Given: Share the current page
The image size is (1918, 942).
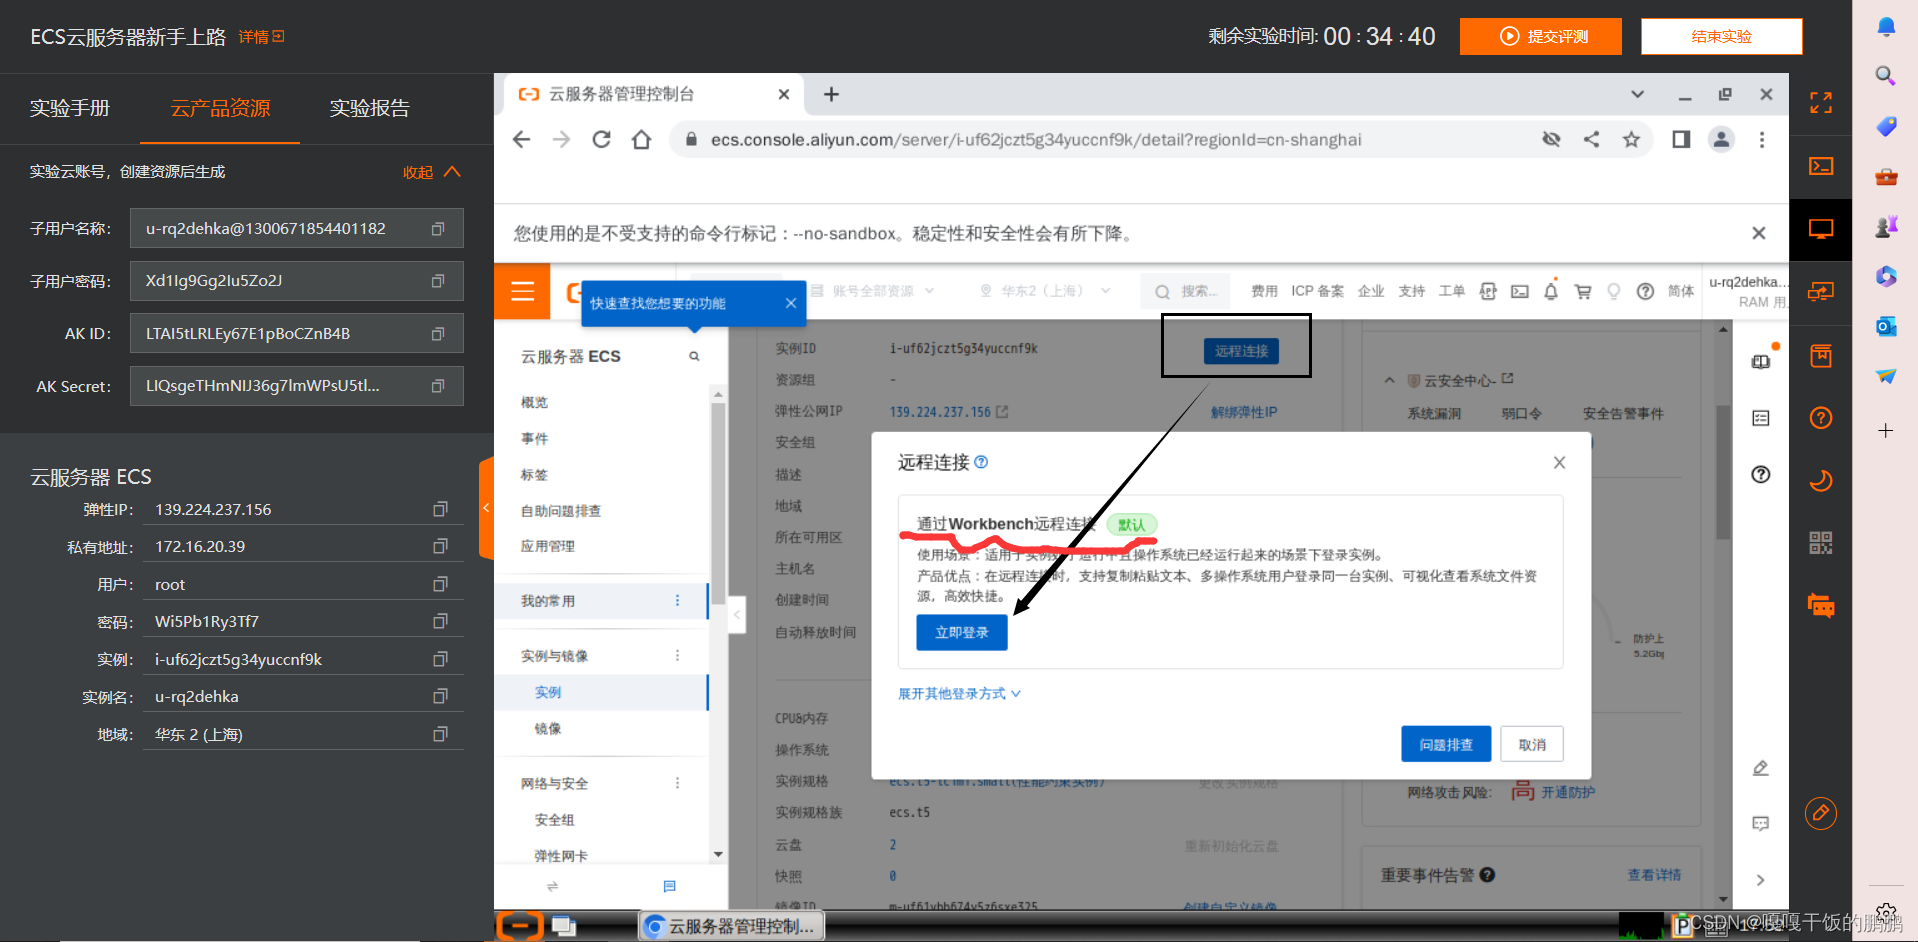Looking at the screenshot, I should click(1591, 139).
